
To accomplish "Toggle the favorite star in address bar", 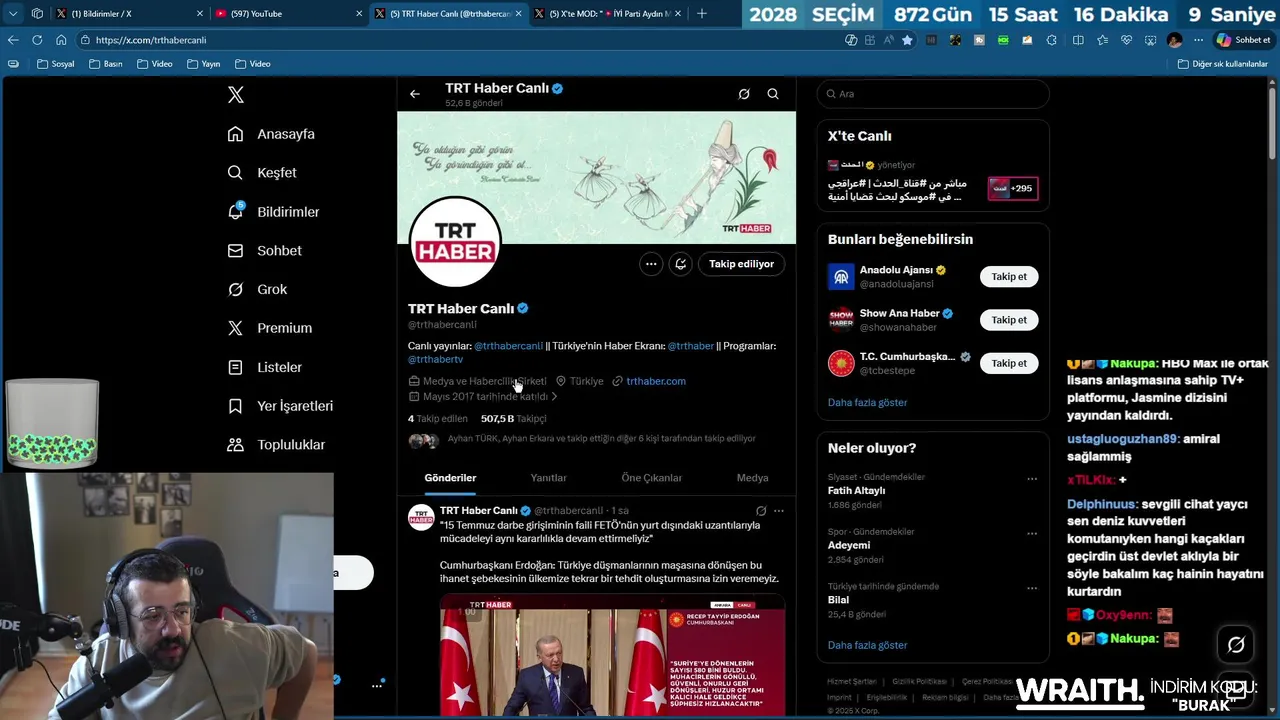I will coord(907,40).
